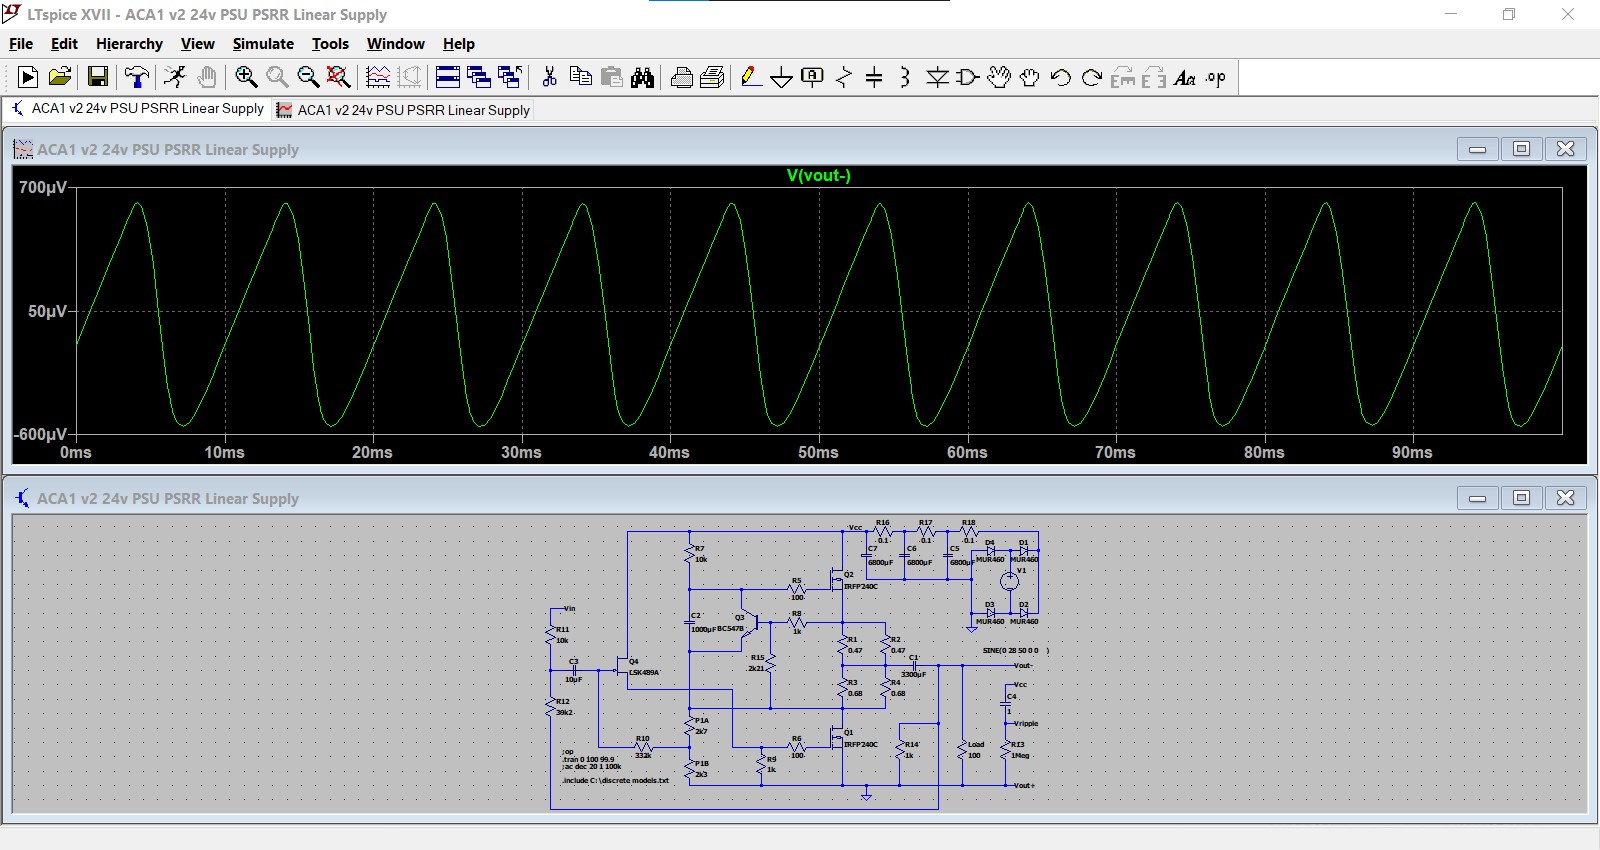Viewport: 1600px width, 850px height.
Task: Click the SPICE directive .op icon
Action: pyautogui.click(x=1216, y=77)
